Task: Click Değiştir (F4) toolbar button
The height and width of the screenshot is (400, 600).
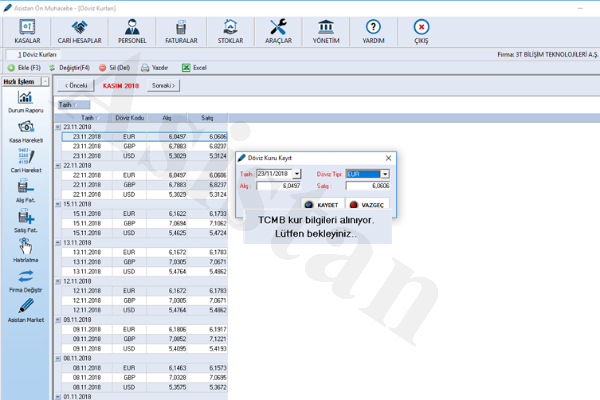Action: tap(69, 68)
